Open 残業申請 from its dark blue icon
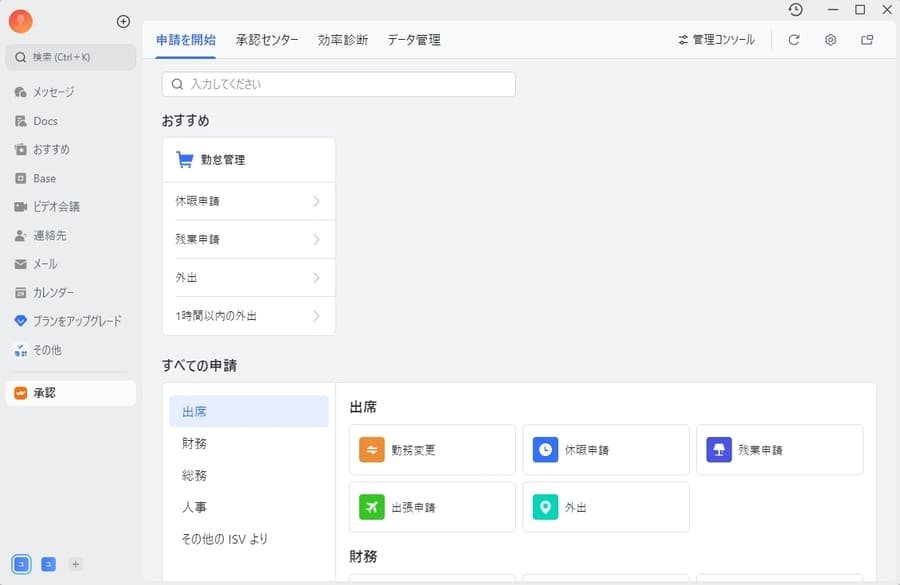 [x=719, y=449]
